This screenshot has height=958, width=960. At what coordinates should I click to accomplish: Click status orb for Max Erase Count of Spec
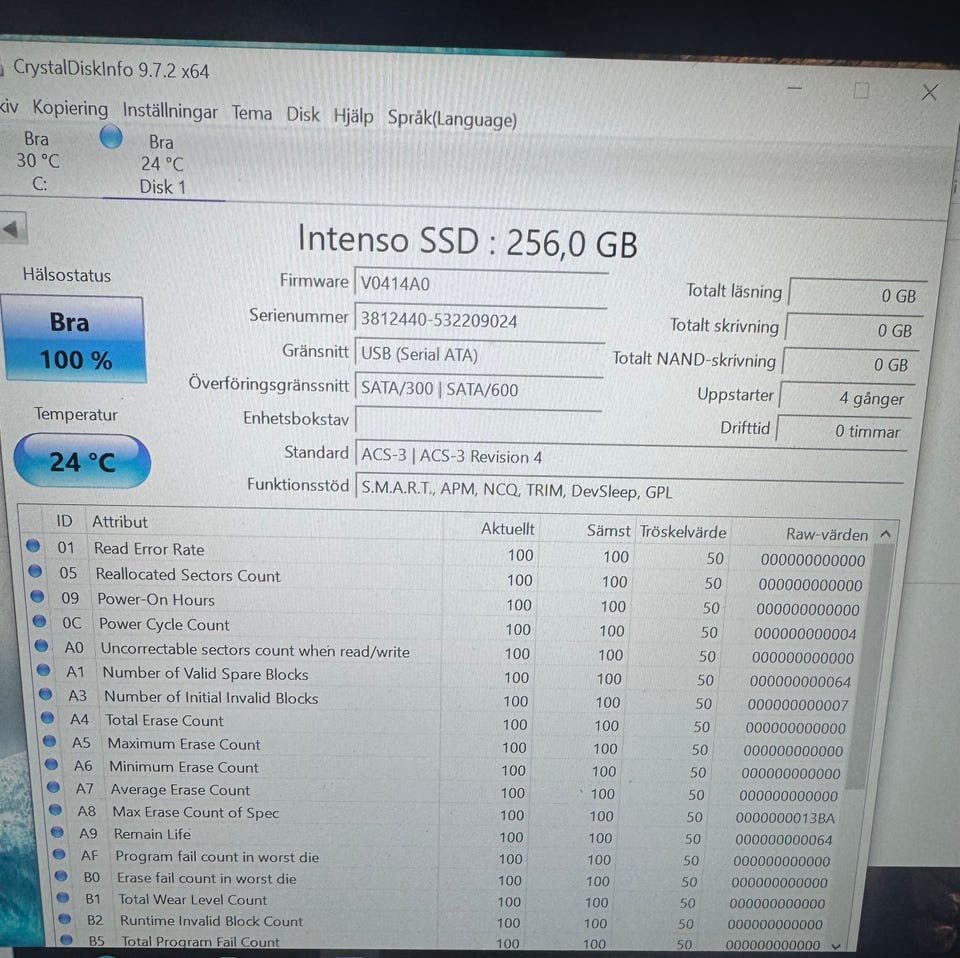click(56, 809)
